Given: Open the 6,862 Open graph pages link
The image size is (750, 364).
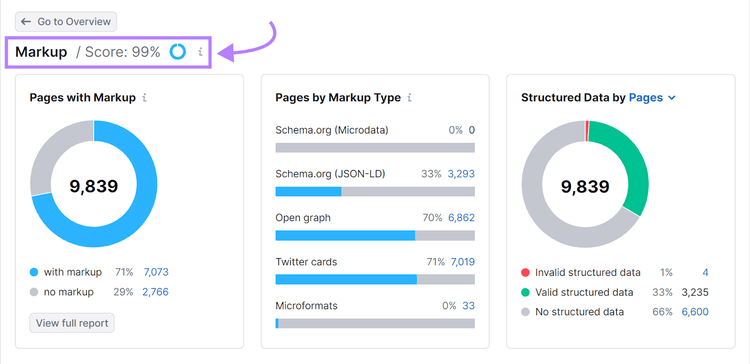Looking at the screenshot, I should click(461, 218).
